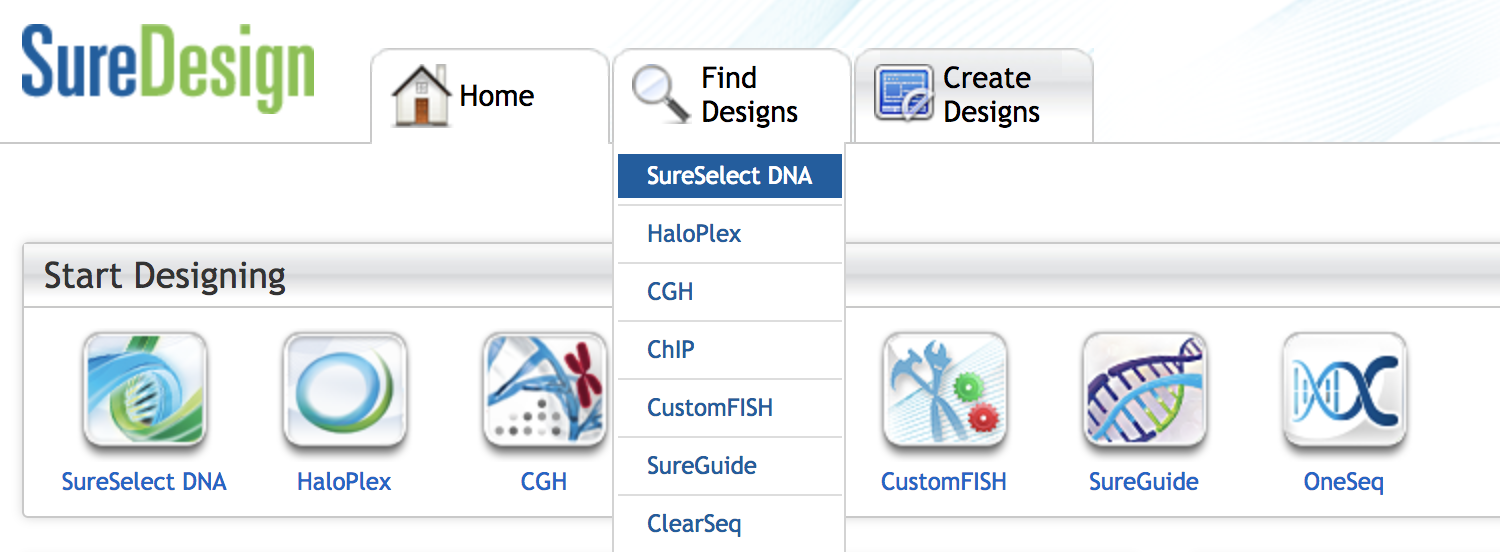Switch to the Home tab
Viewport: 1500px width, 552px height.
(x=490, y=96)
